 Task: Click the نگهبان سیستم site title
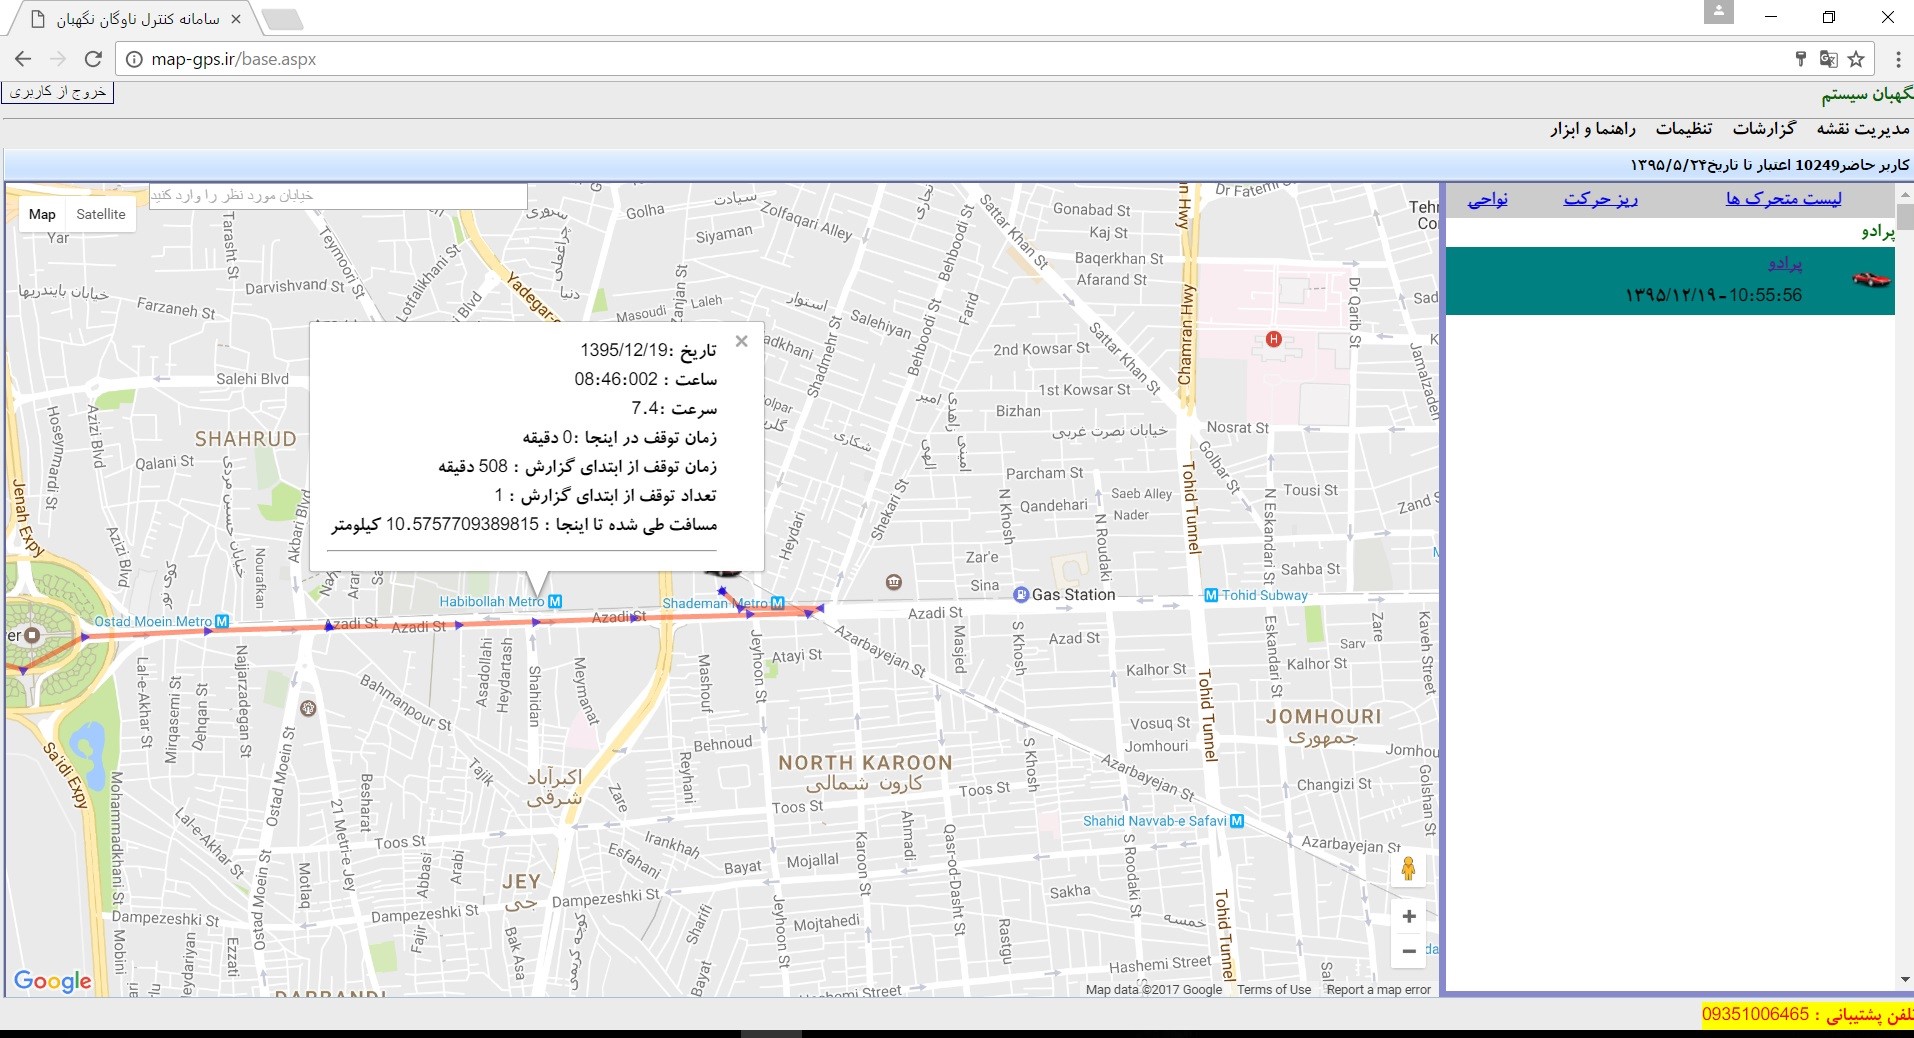1867,94
